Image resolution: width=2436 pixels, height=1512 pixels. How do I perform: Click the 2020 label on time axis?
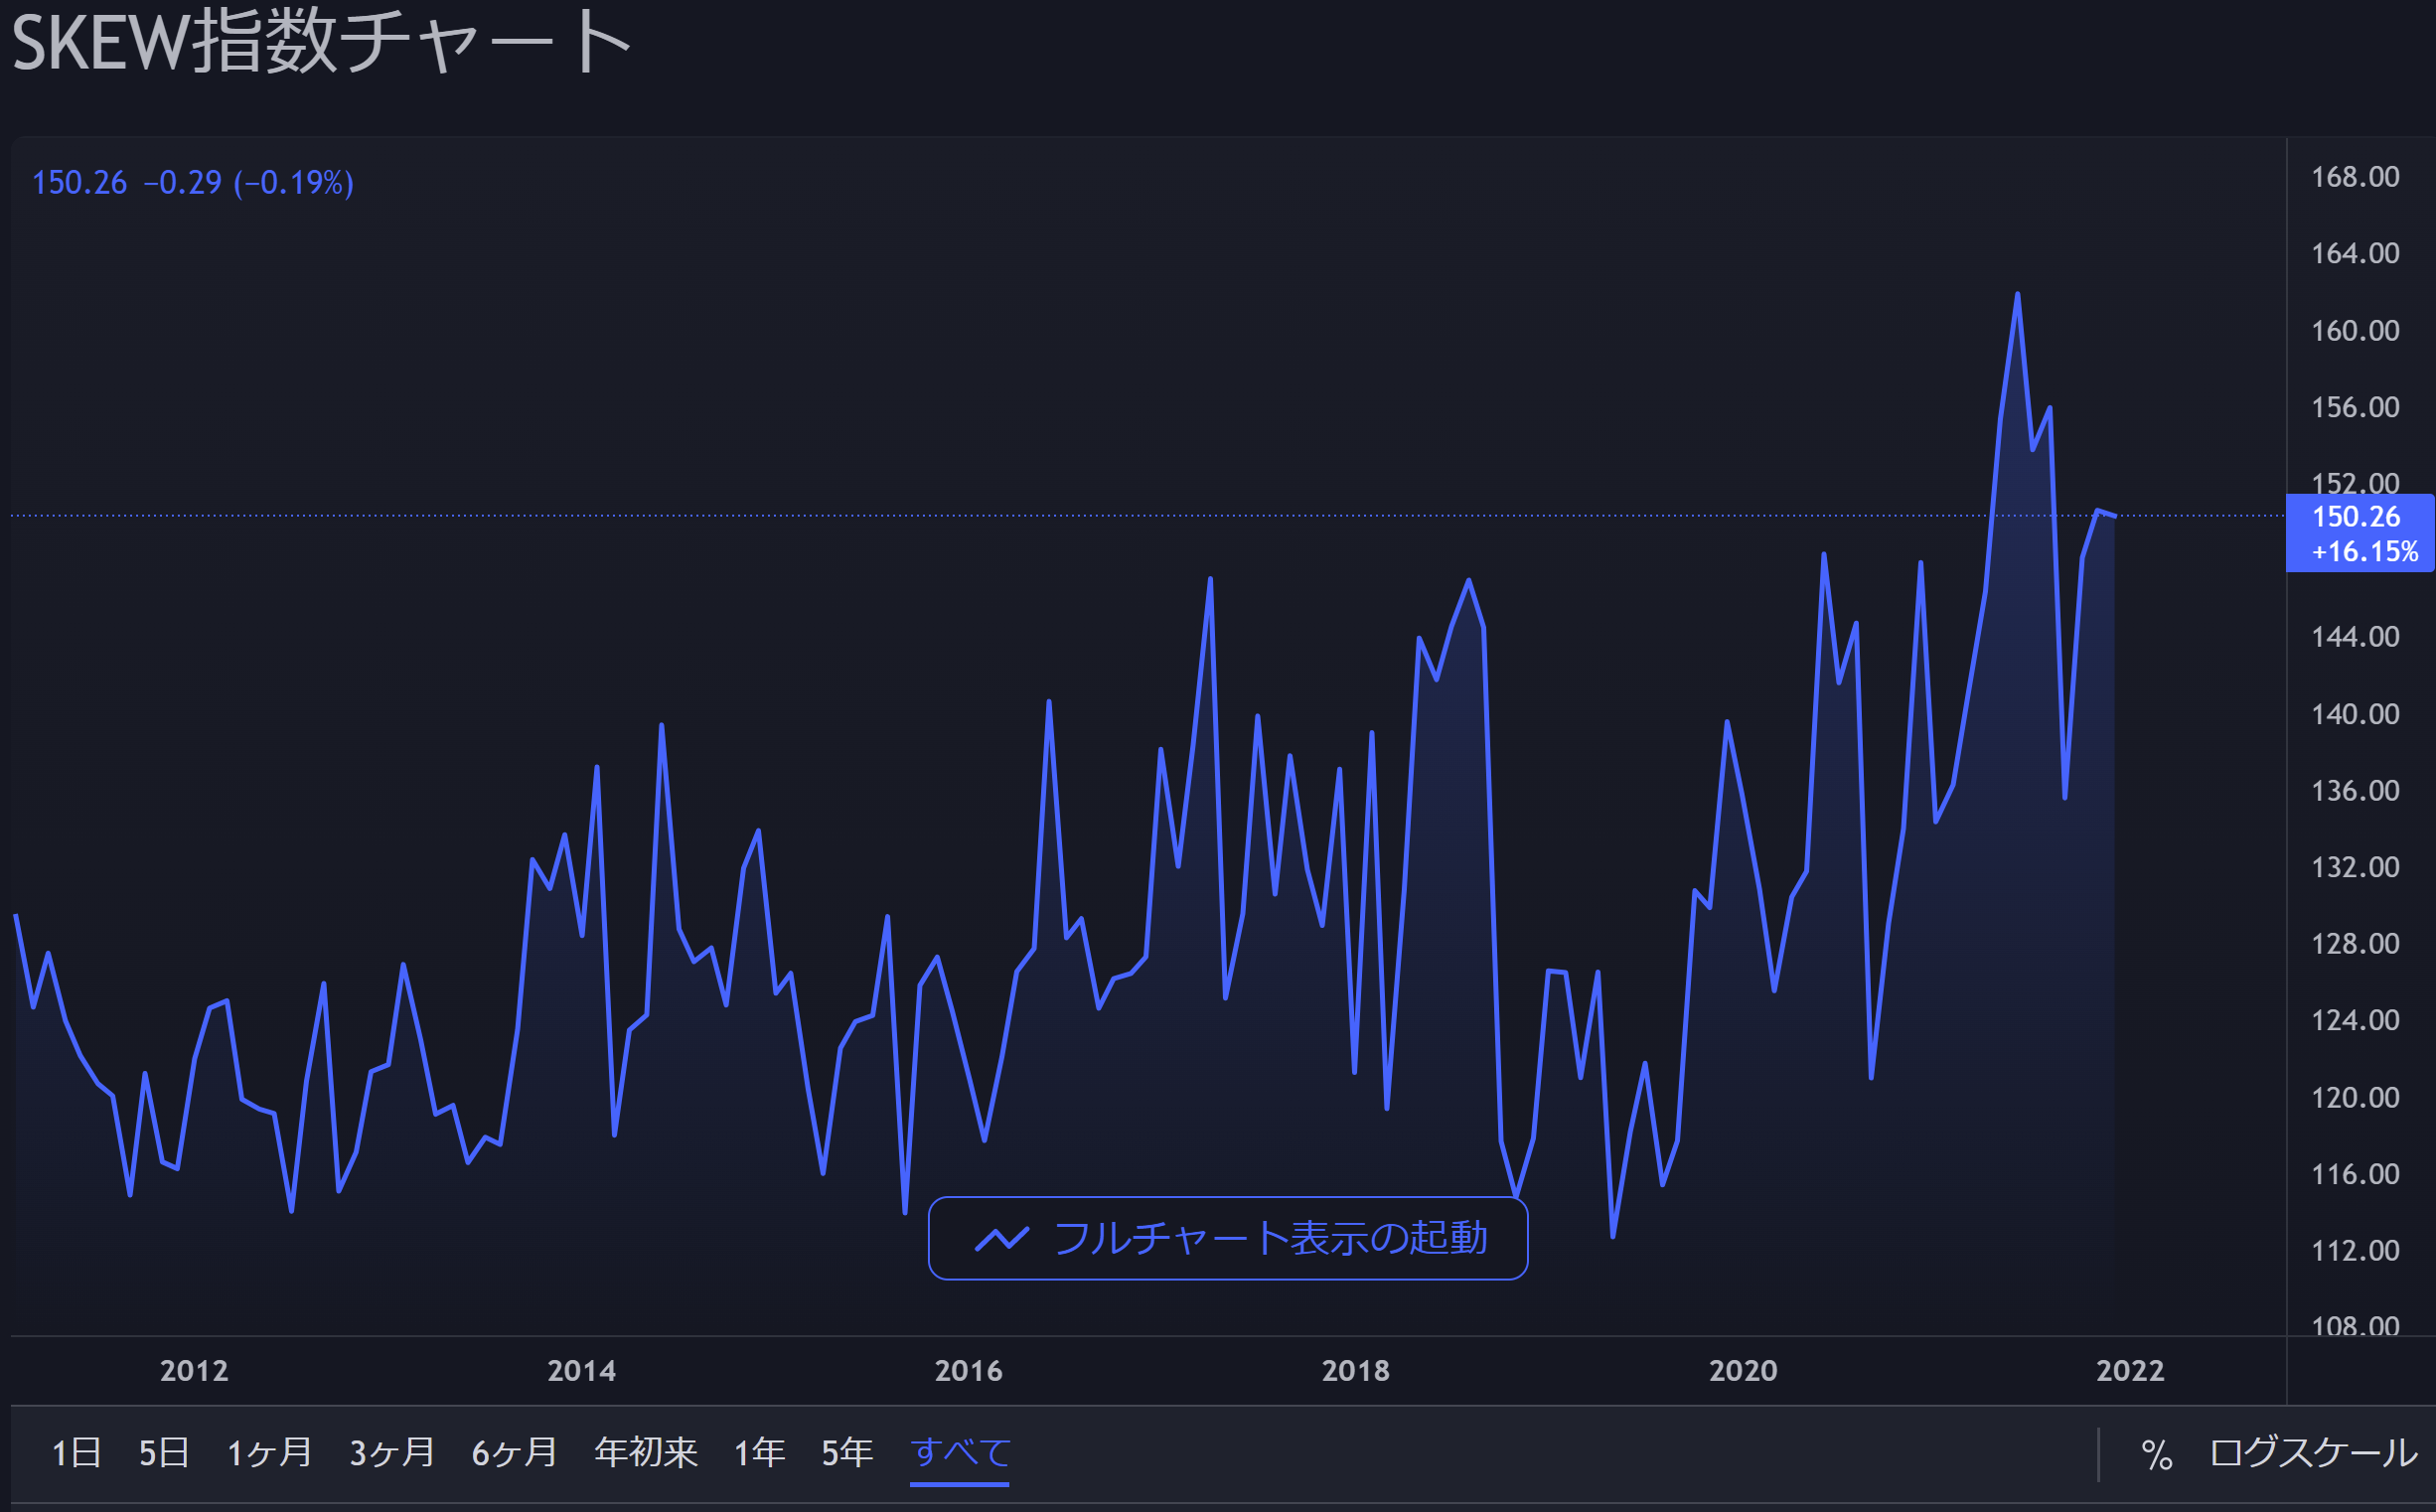click(1743, 1370)
